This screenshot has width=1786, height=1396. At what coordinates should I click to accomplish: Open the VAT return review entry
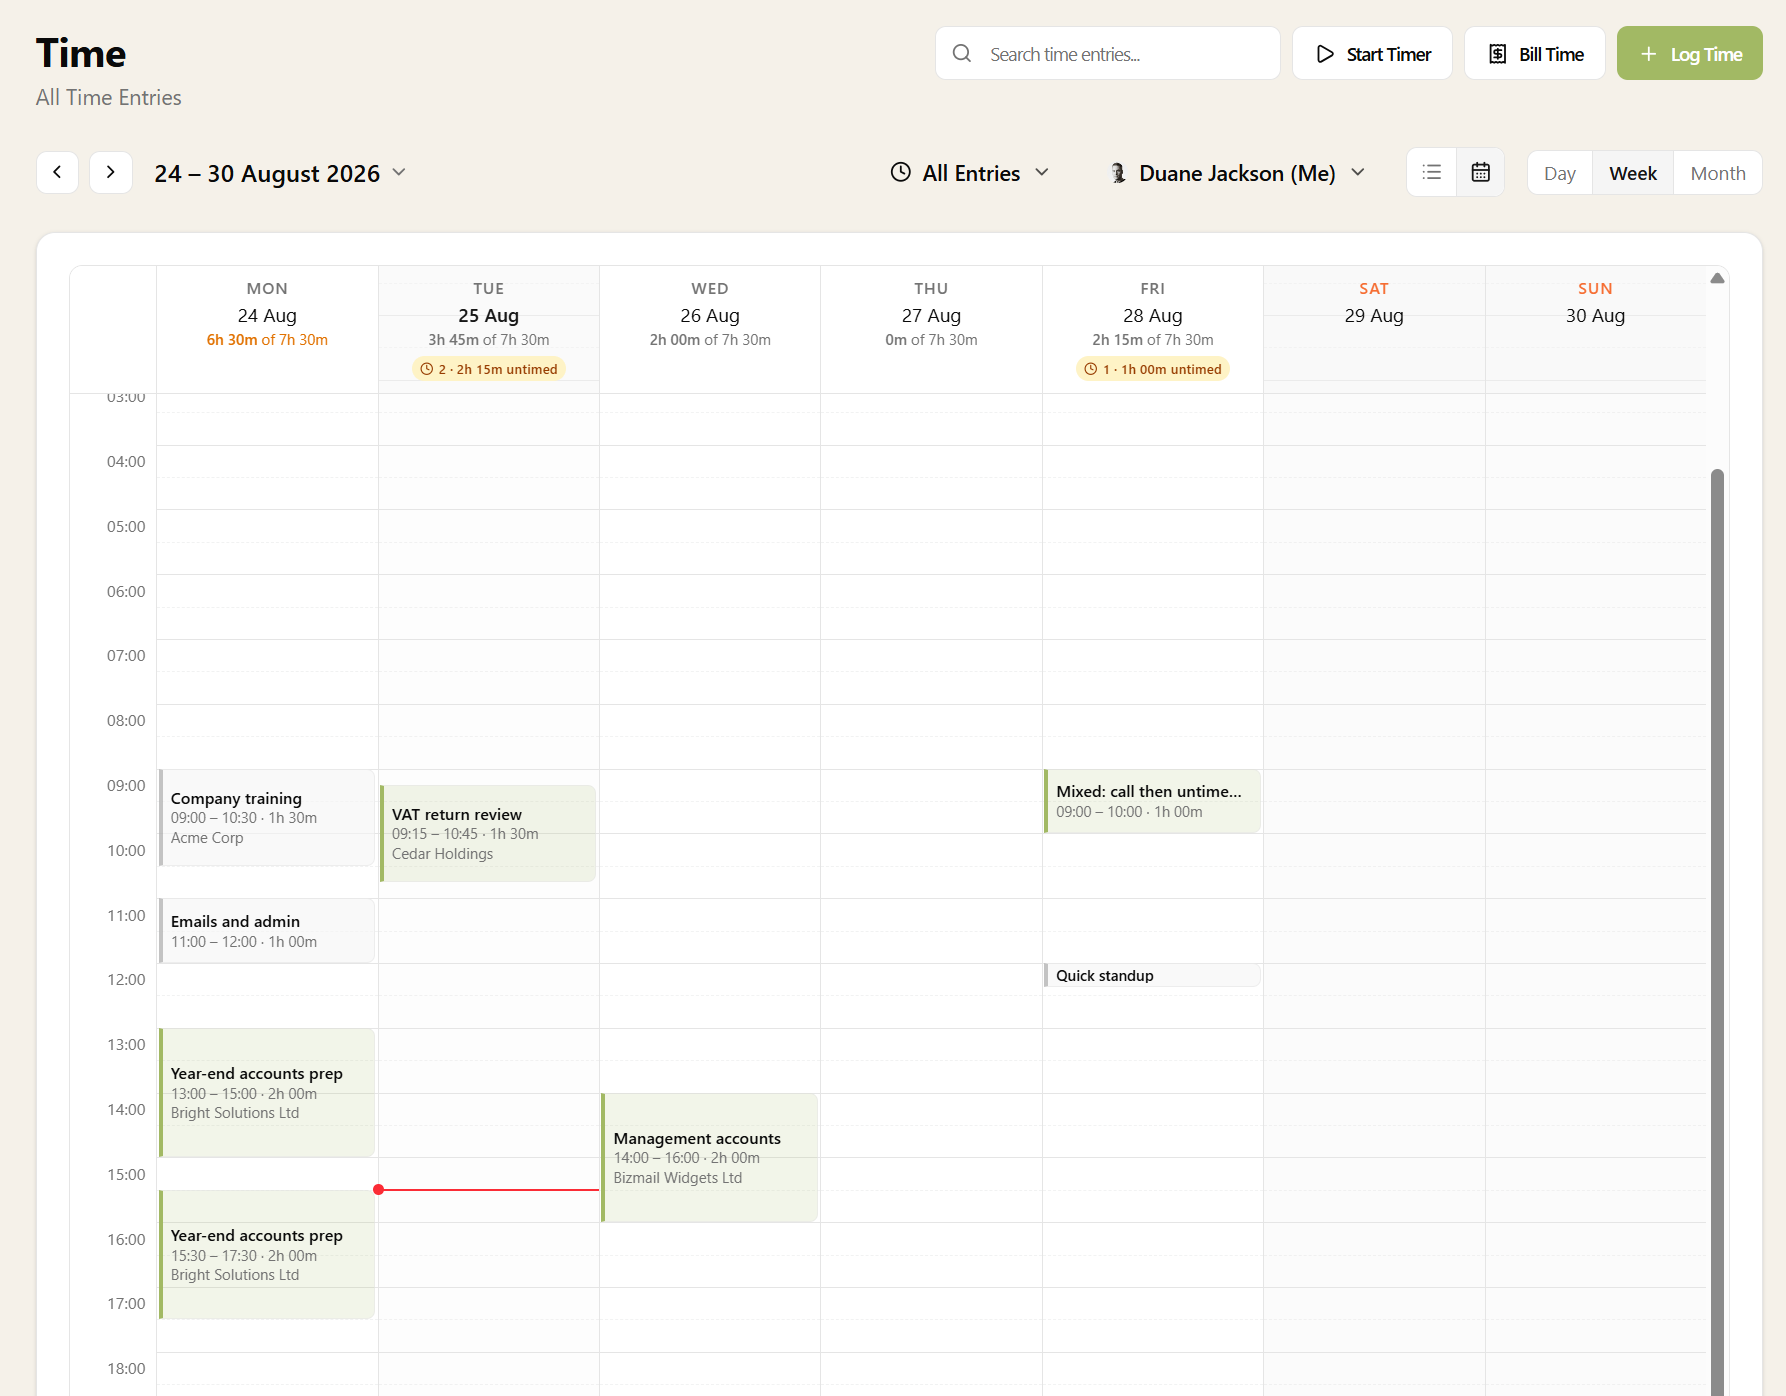pyautogui.click(x=488, y=833)
